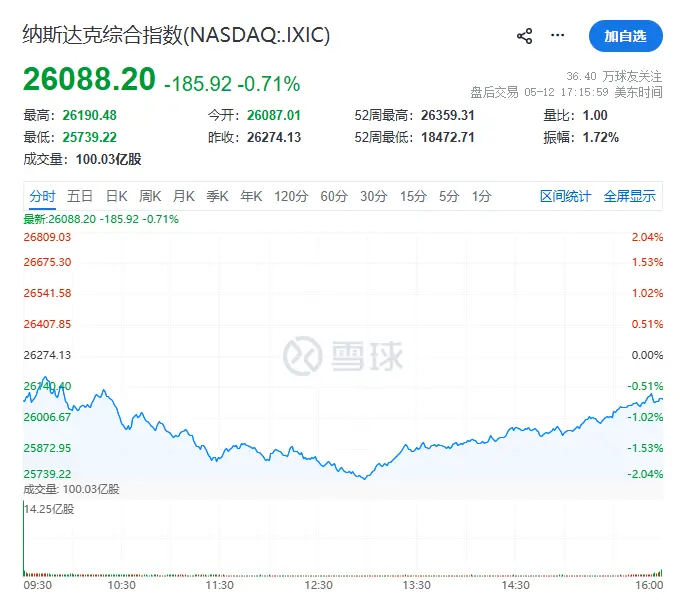Select the 分时 chart tab

42,196
